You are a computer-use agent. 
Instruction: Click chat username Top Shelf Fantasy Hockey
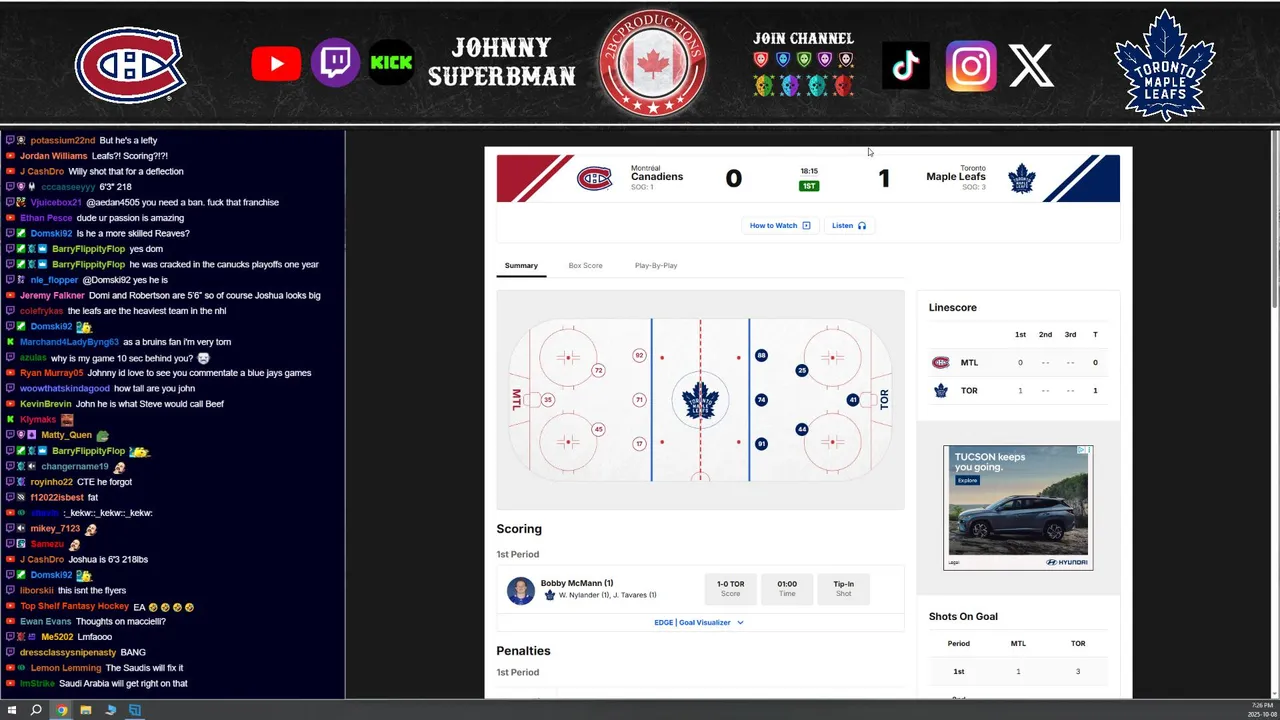pos(74,606)
